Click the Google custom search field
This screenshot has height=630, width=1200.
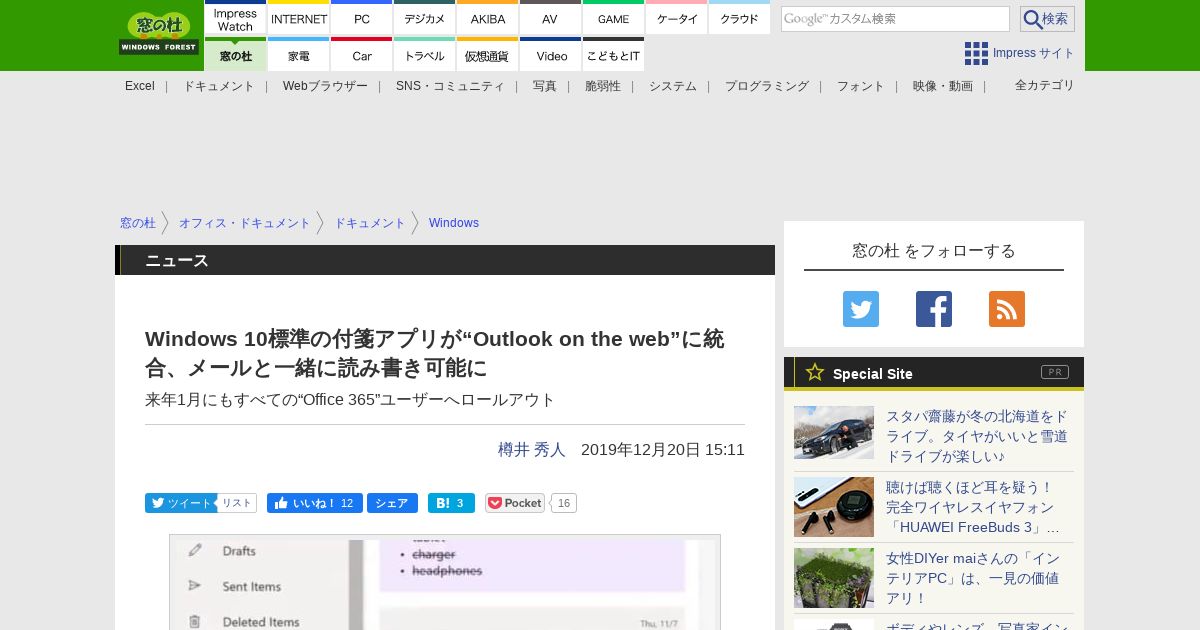[895, 19]
